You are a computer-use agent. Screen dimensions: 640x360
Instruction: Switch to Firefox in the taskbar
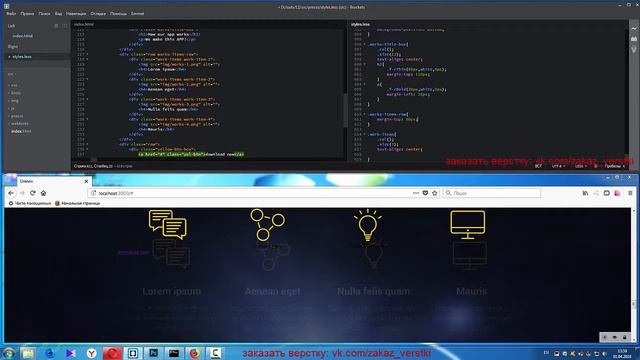[195, 353]
